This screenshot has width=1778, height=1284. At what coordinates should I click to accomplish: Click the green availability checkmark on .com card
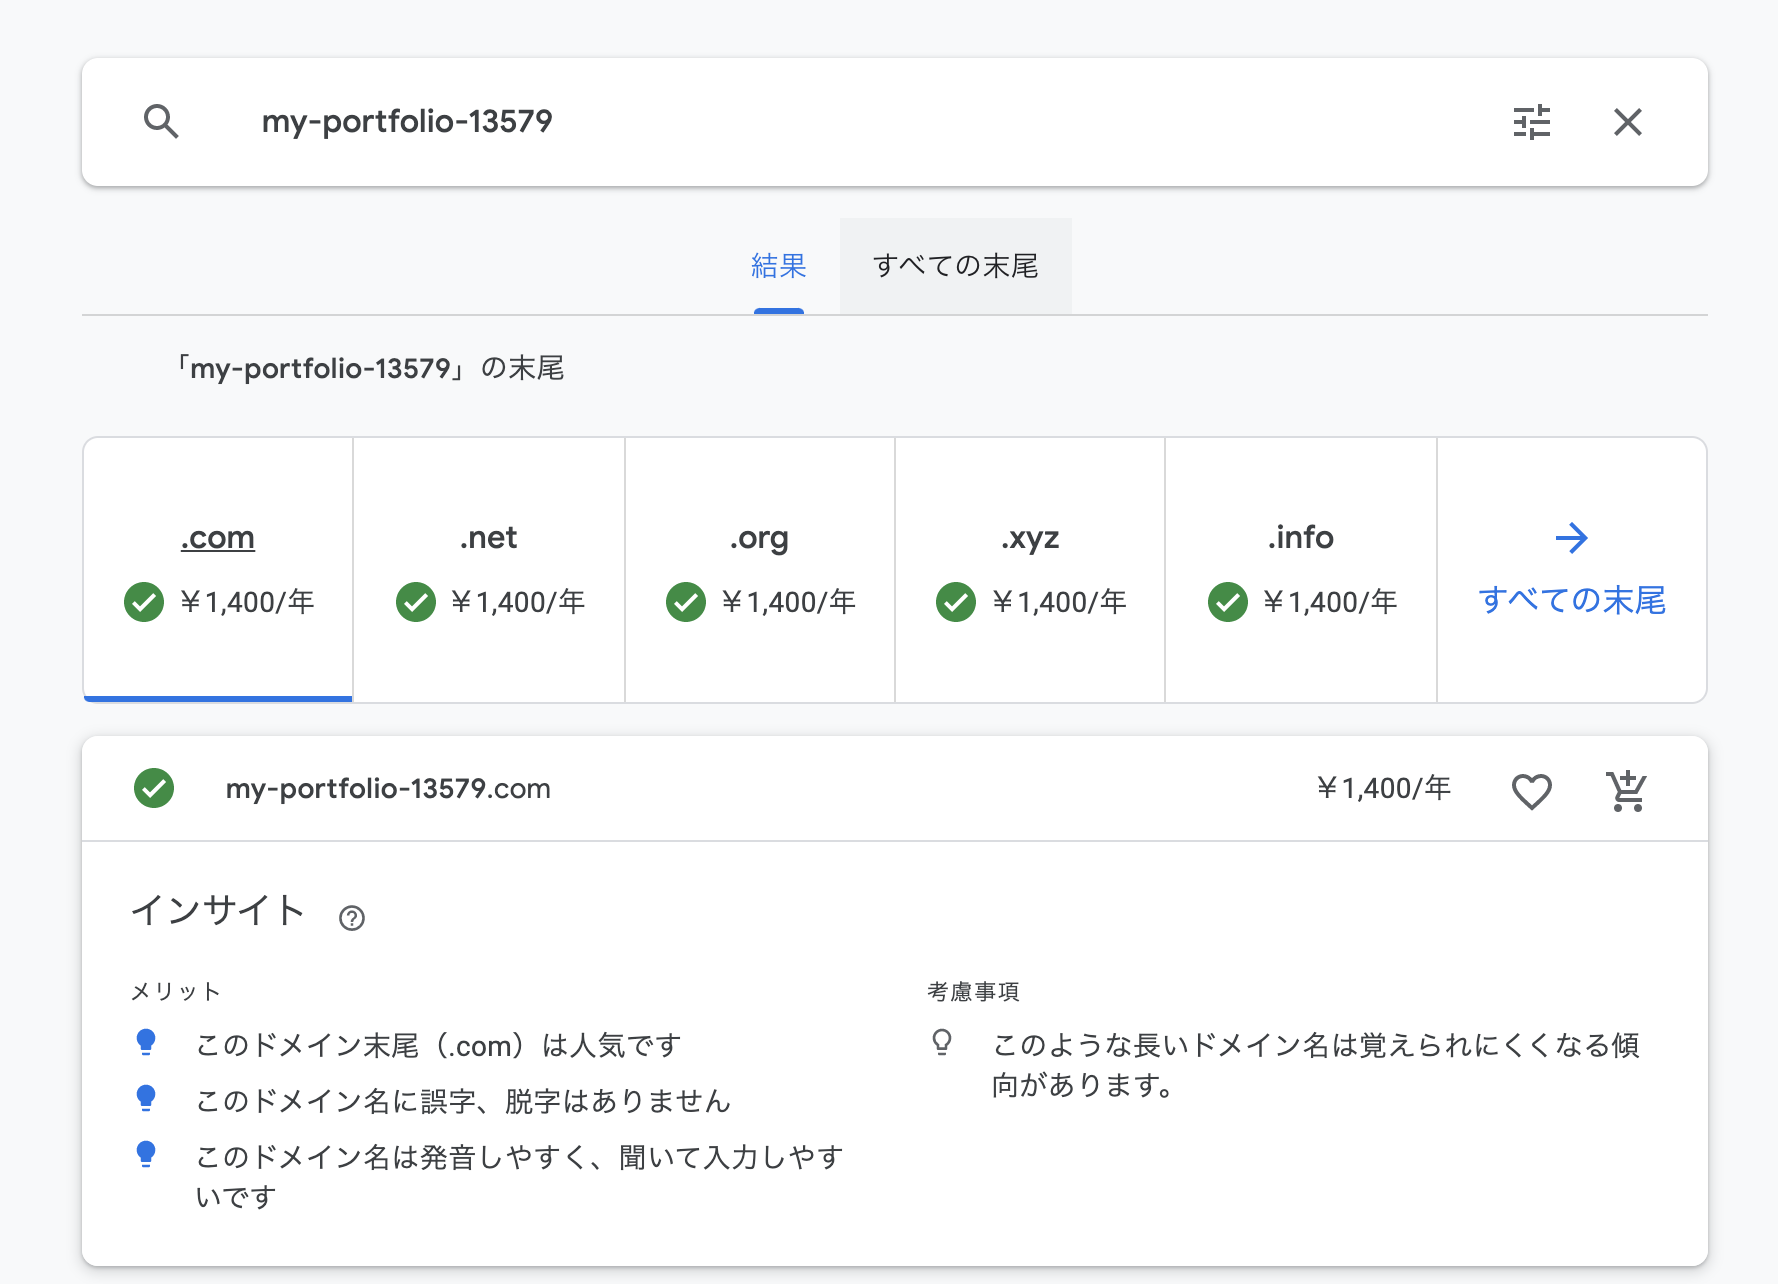(144, 602)
